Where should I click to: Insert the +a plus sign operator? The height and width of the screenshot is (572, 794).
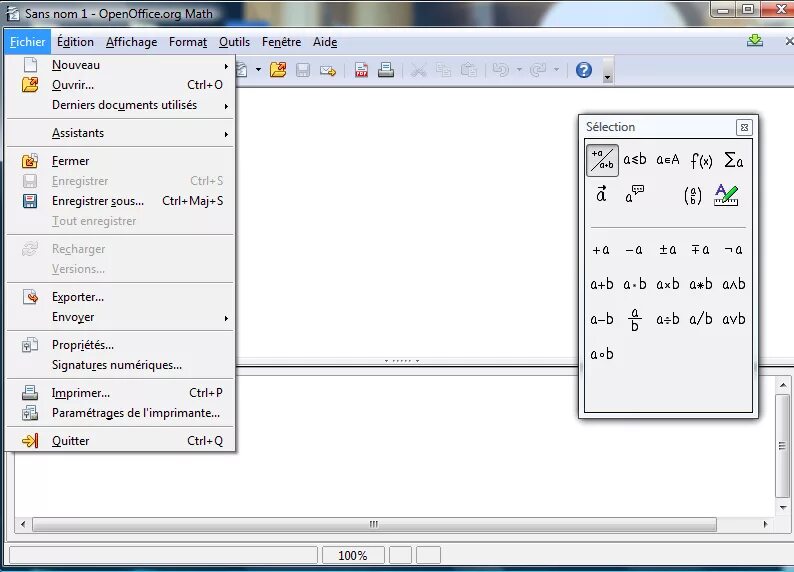[x=602, y=250]
